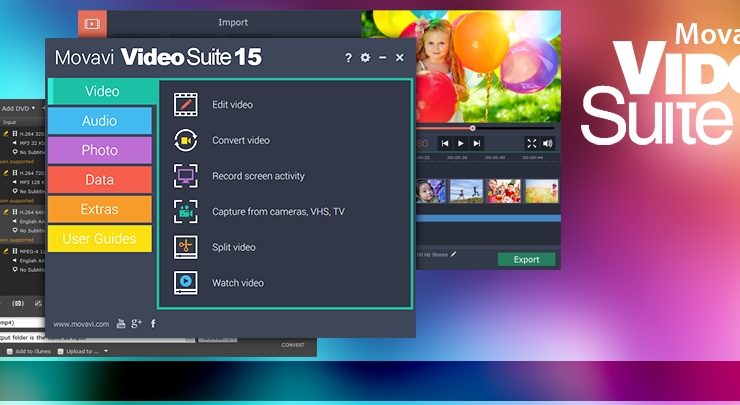Open the YouTube link icon
This screenshot has width=740, height=405.
point(121,324)
